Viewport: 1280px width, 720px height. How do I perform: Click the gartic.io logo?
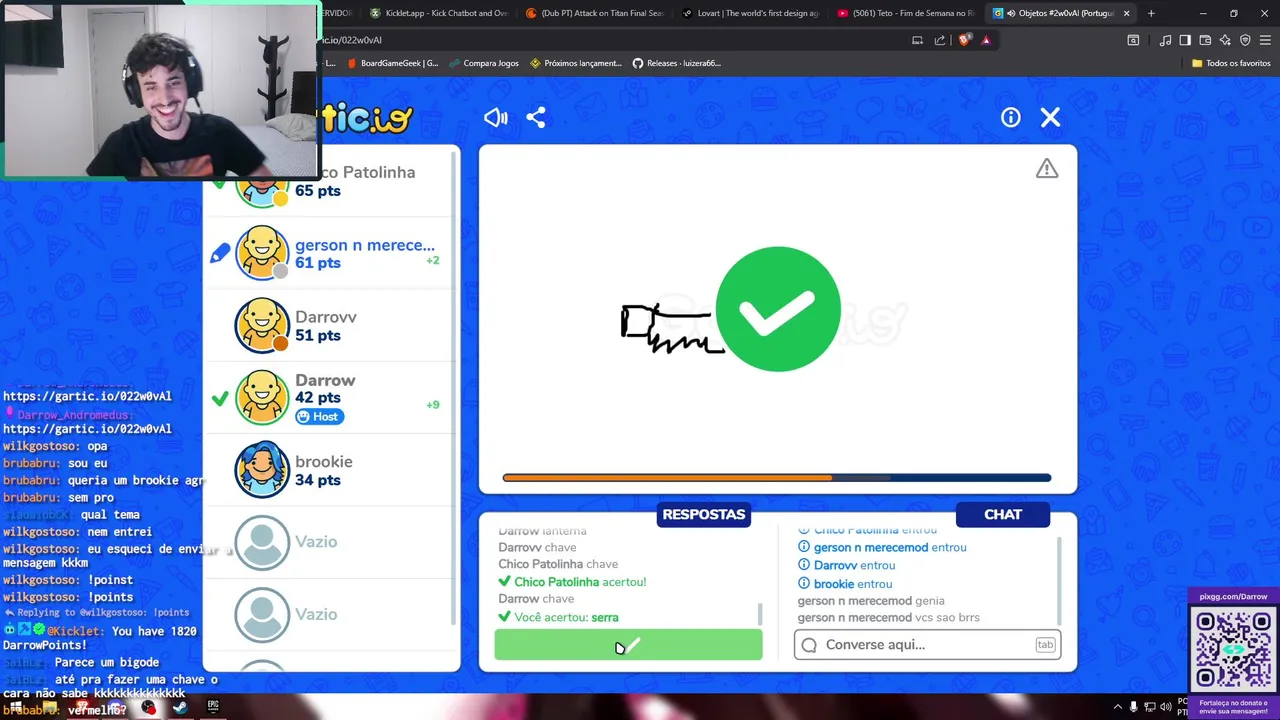click(366, 119)
